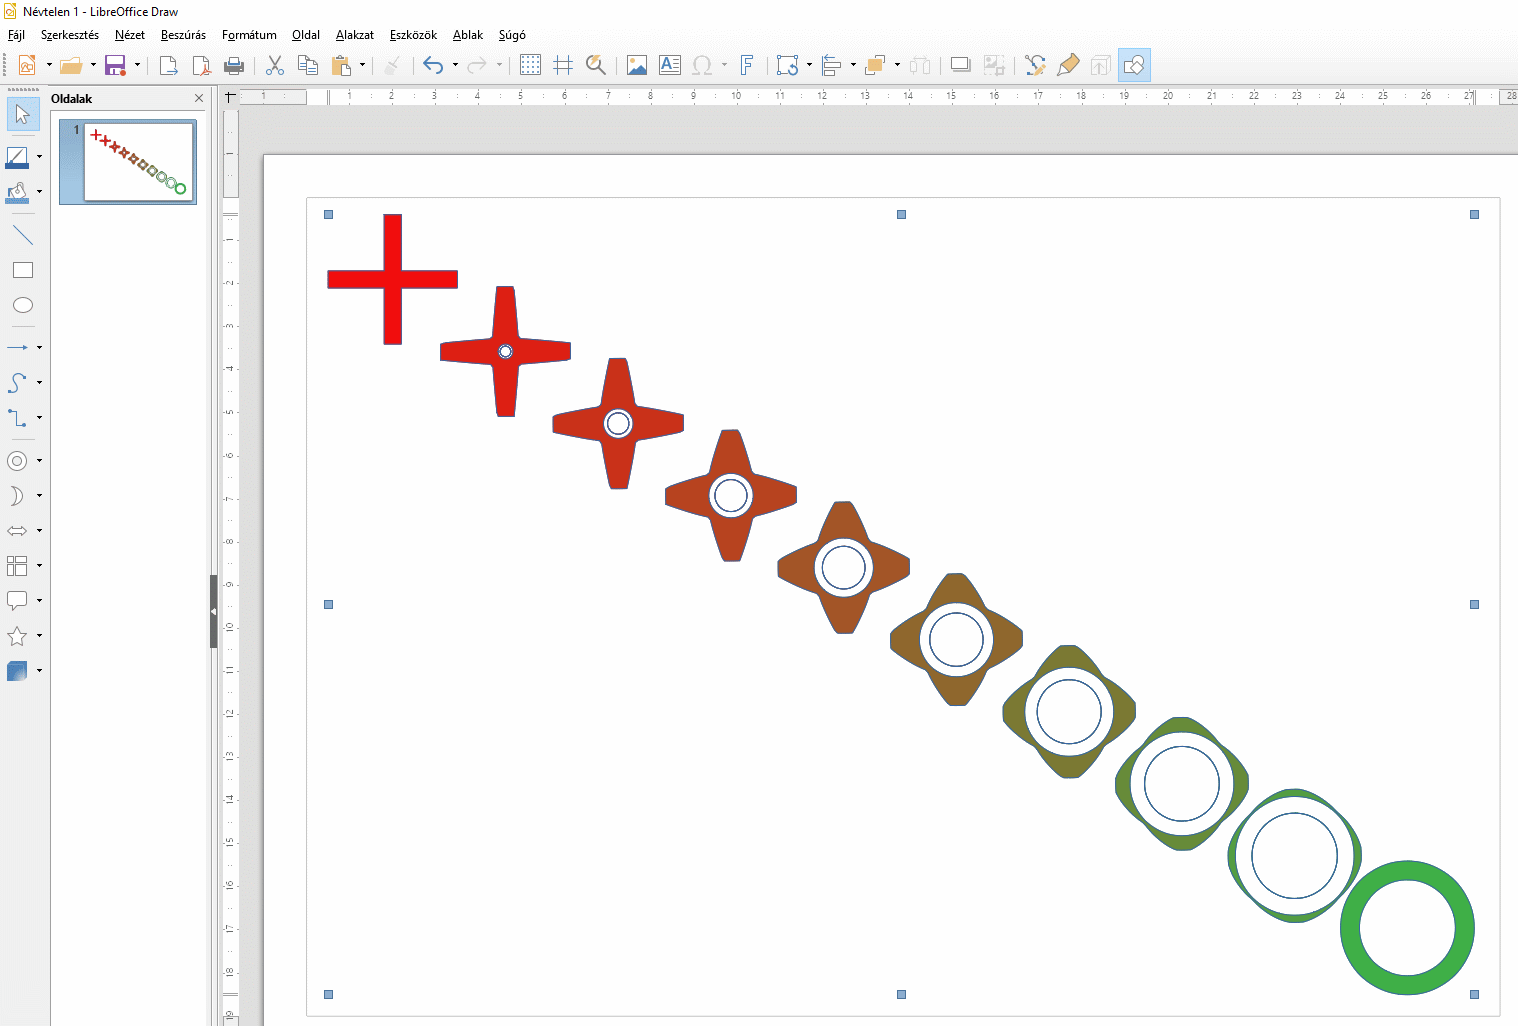Screen dimensions: 1518x1026
Task: Toggle the helplines display button
Action: click(x=563, y=66)
